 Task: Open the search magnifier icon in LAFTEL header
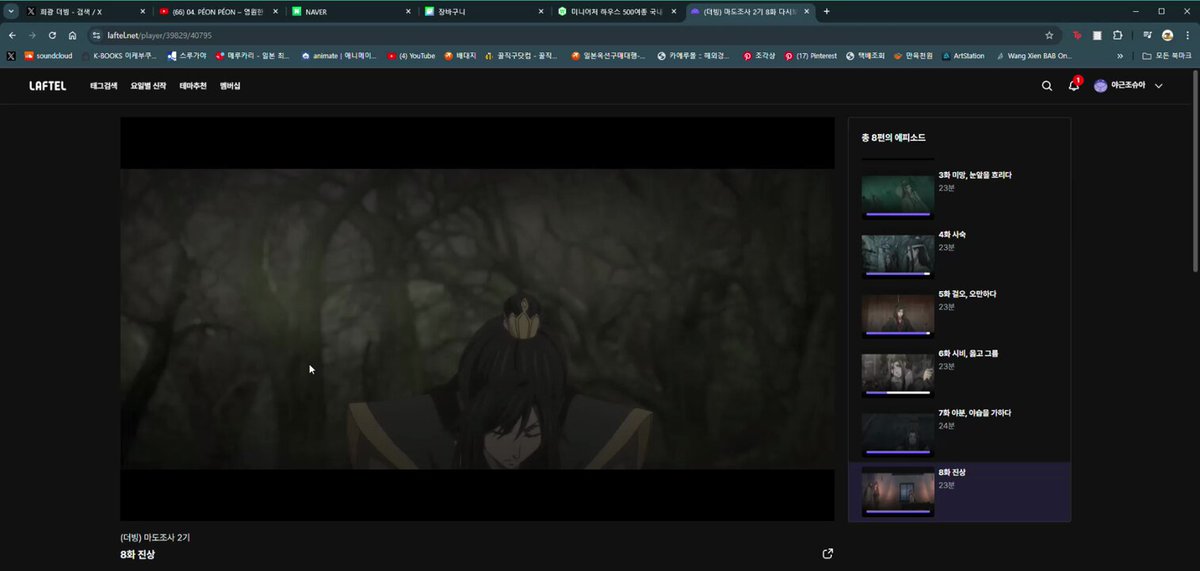1047,86
